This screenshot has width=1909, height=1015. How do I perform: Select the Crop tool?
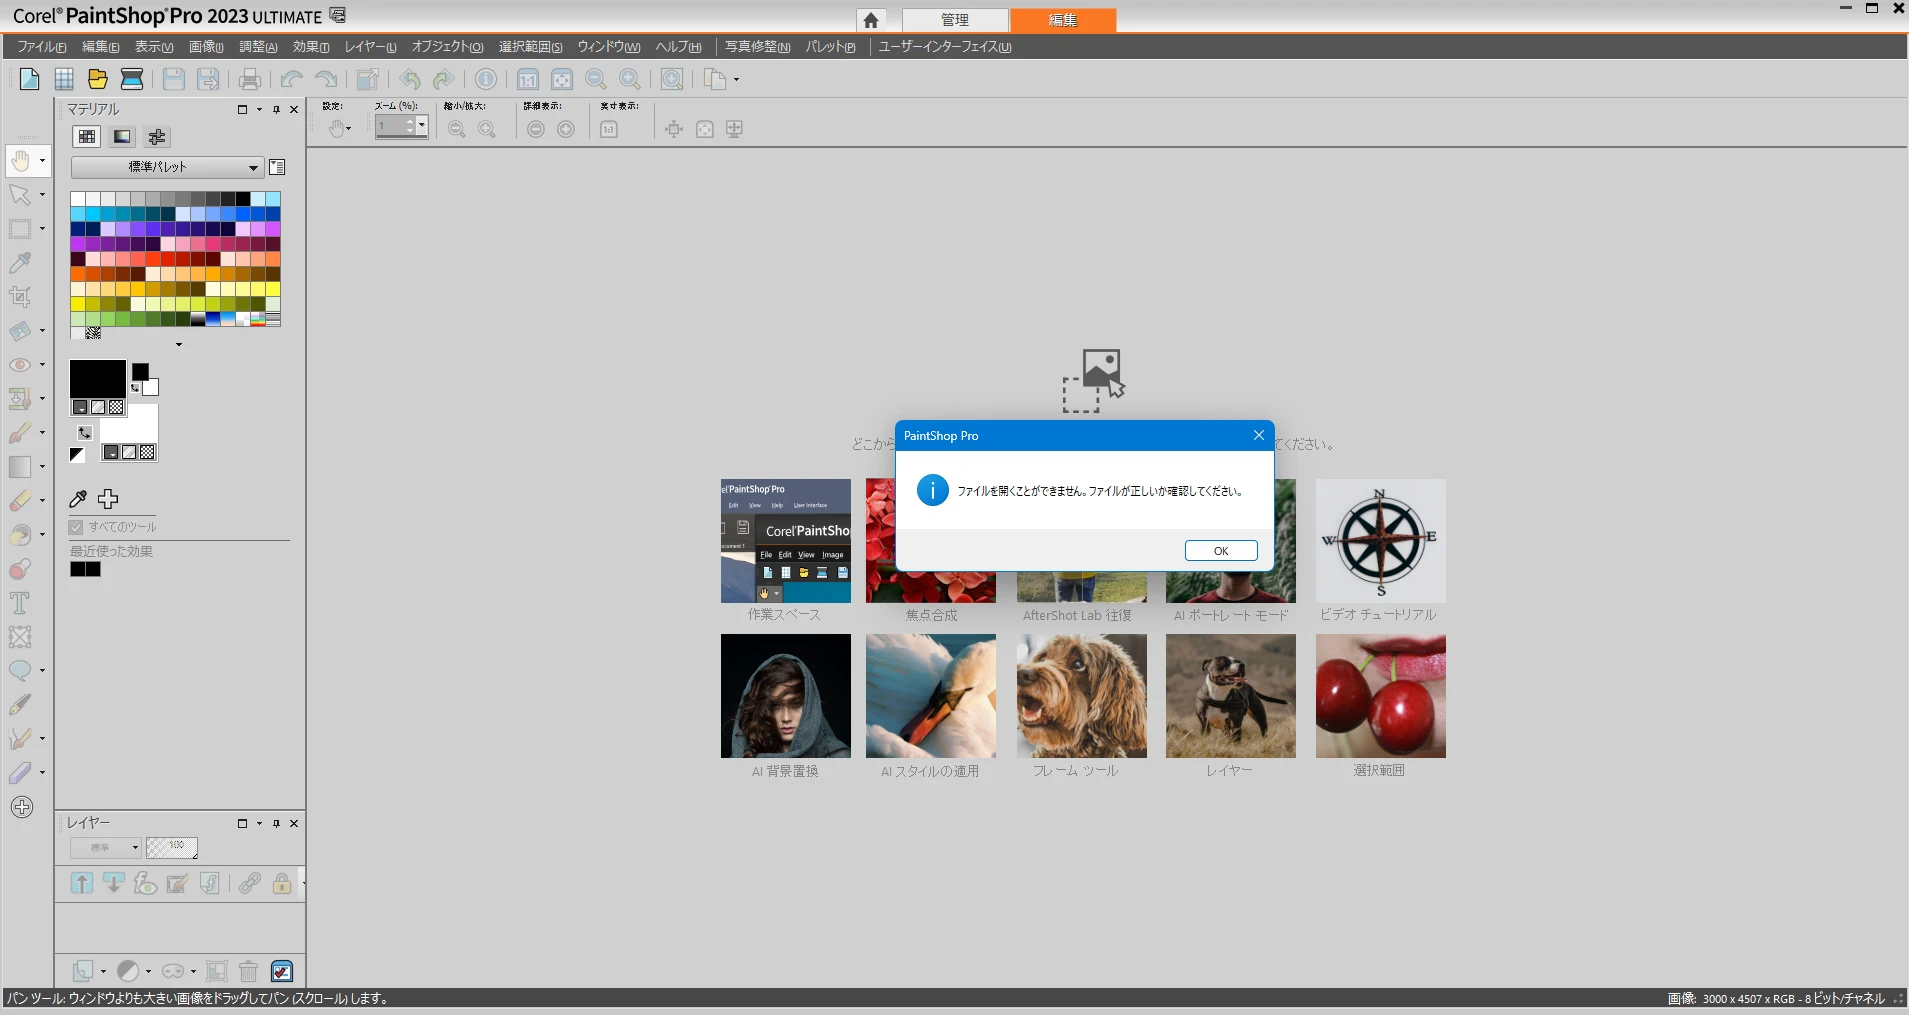tap(20, 296)
